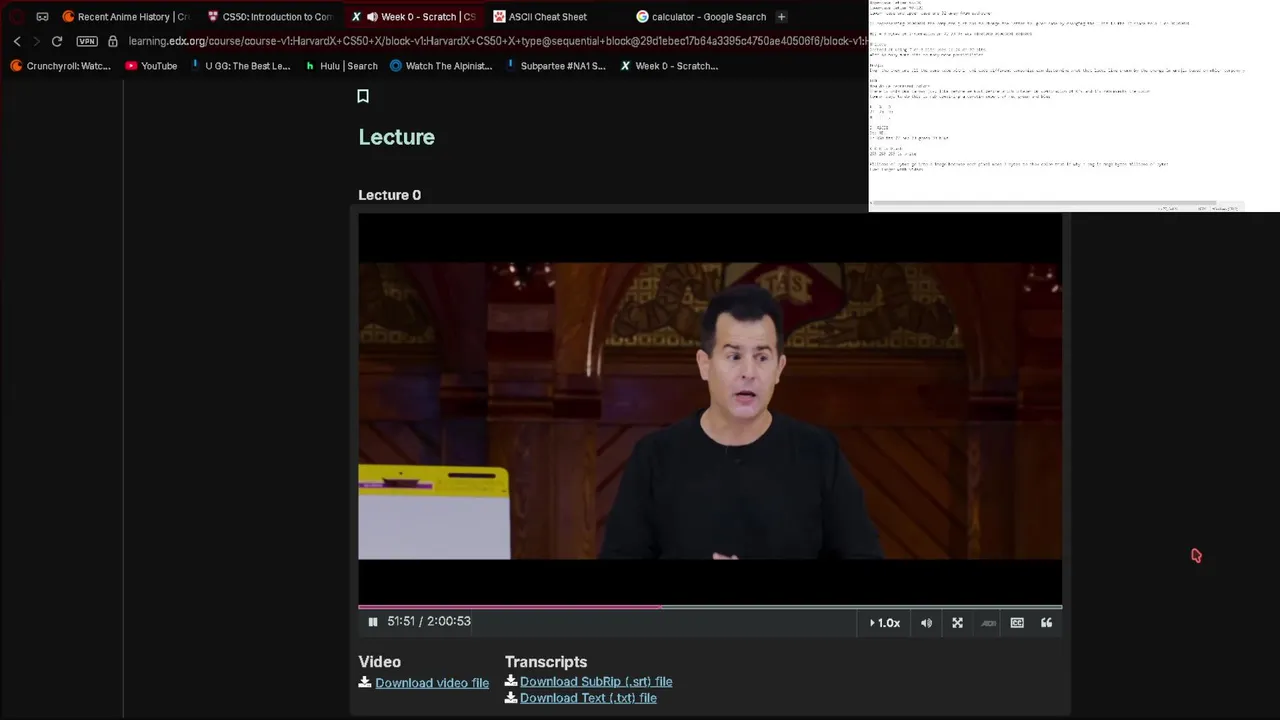Open the 1.0x playback speed menu
Viewport: 1280px width, 720px height.
[884, 623]
